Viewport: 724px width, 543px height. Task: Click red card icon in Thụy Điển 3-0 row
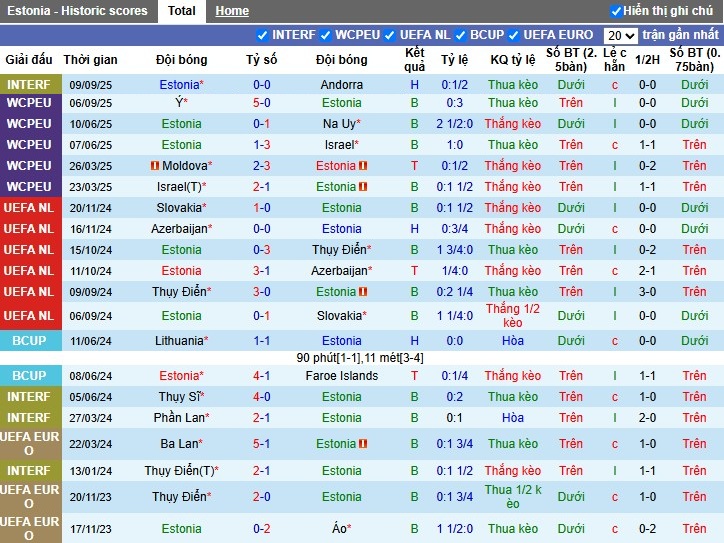click(363, 292)
